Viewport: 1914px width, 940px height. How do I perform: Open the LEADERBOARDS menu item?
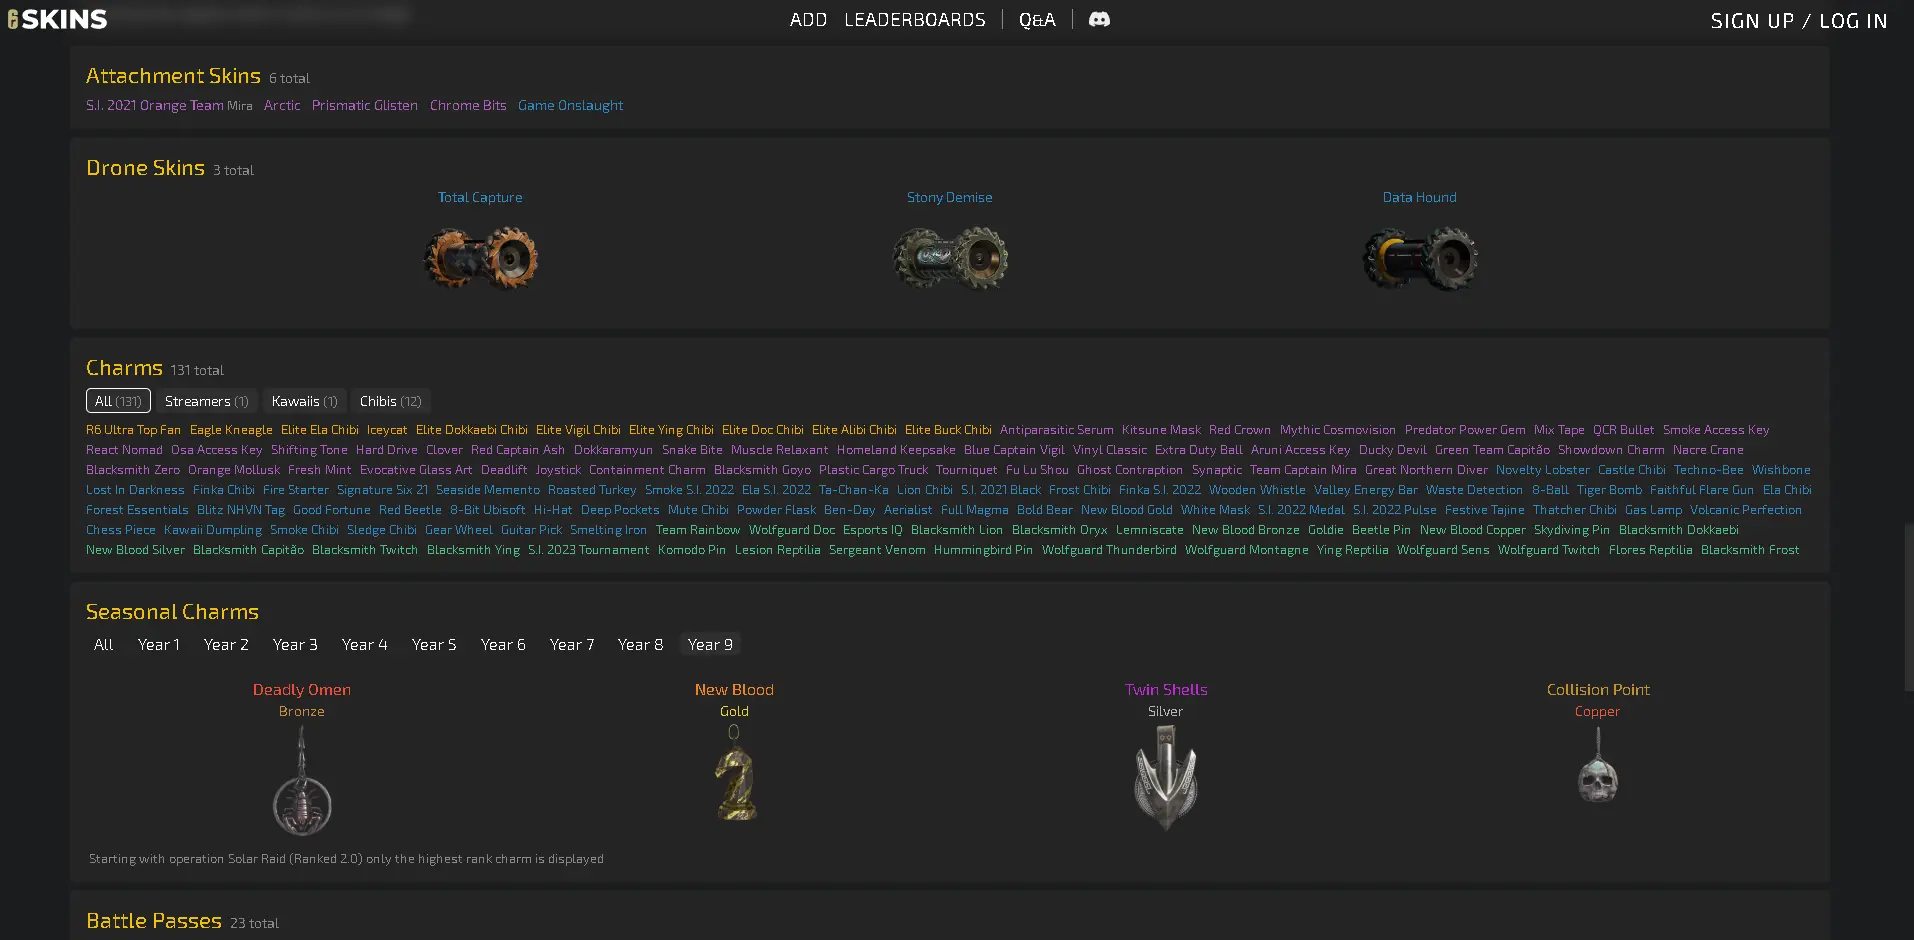(x=914, y=20)
